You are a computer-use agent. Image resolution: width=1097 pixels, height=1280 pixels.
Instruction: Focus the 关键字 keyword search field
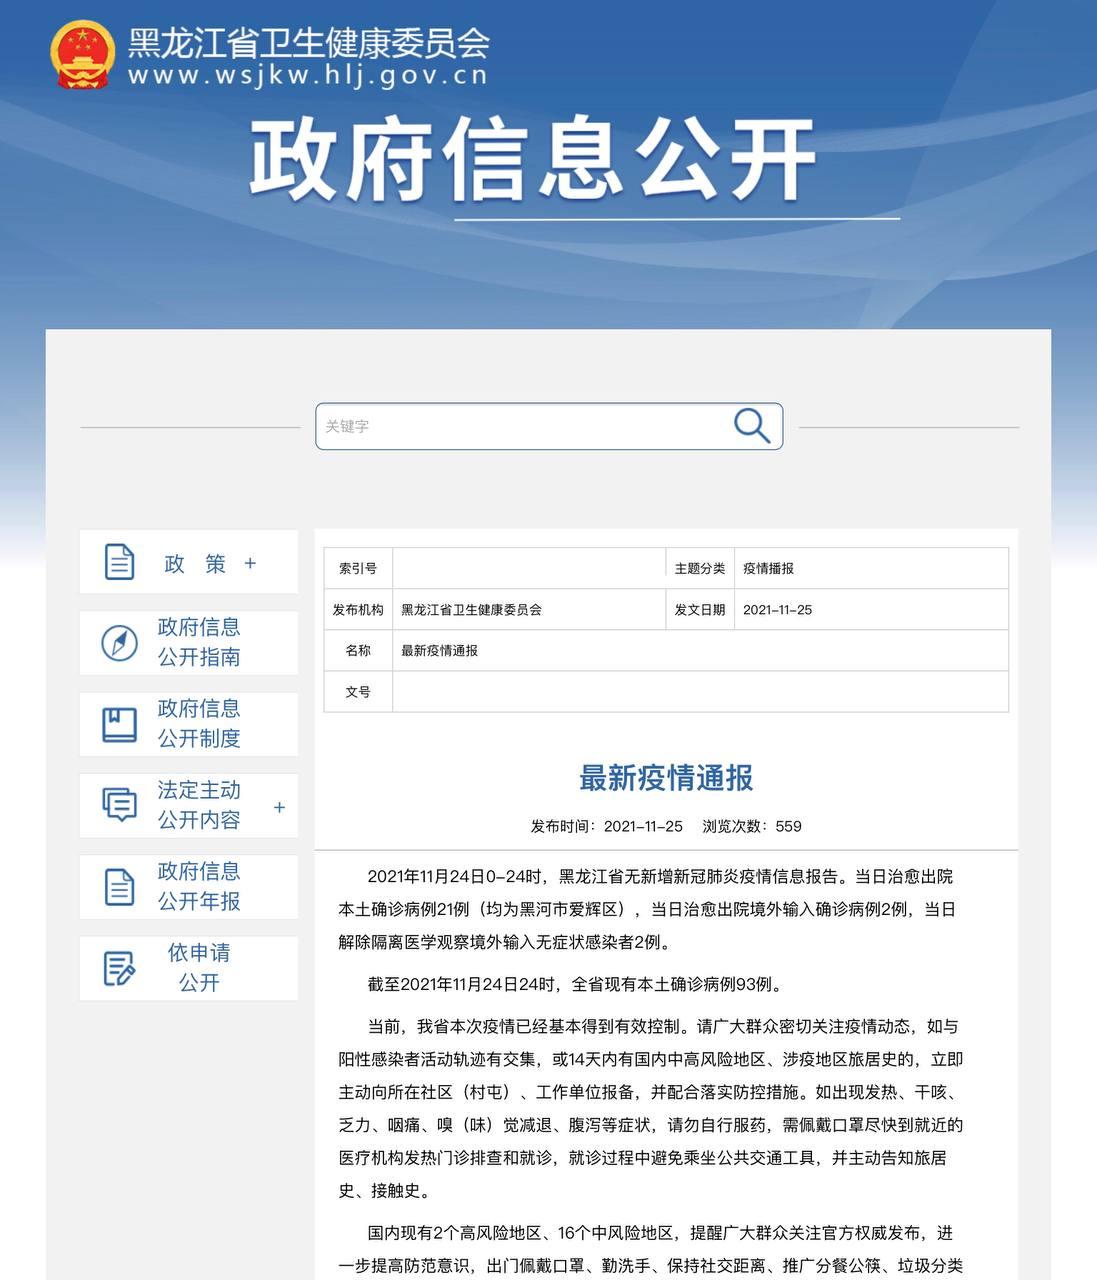click(x=548, y=426)
